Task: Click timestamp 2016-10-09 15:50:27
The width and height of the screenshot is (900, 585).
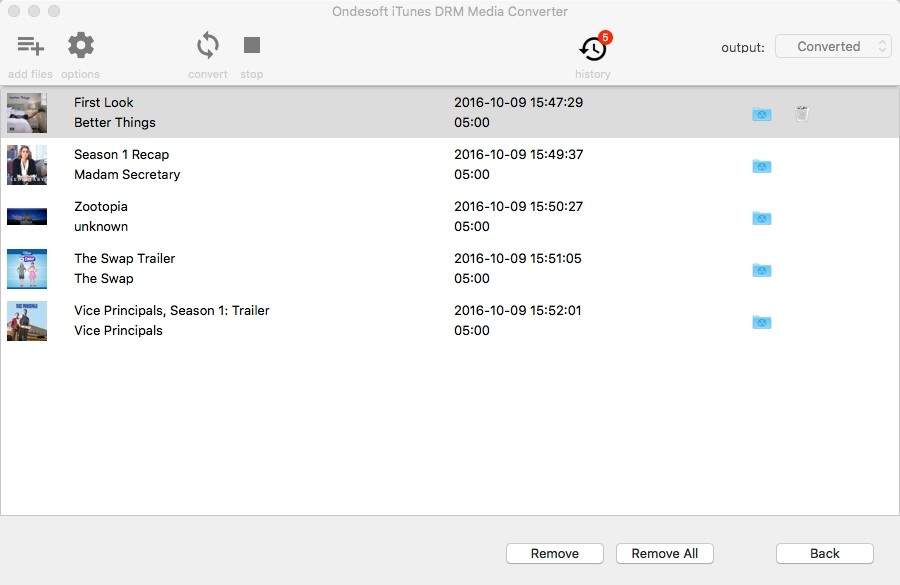Action: pos(518,207)
